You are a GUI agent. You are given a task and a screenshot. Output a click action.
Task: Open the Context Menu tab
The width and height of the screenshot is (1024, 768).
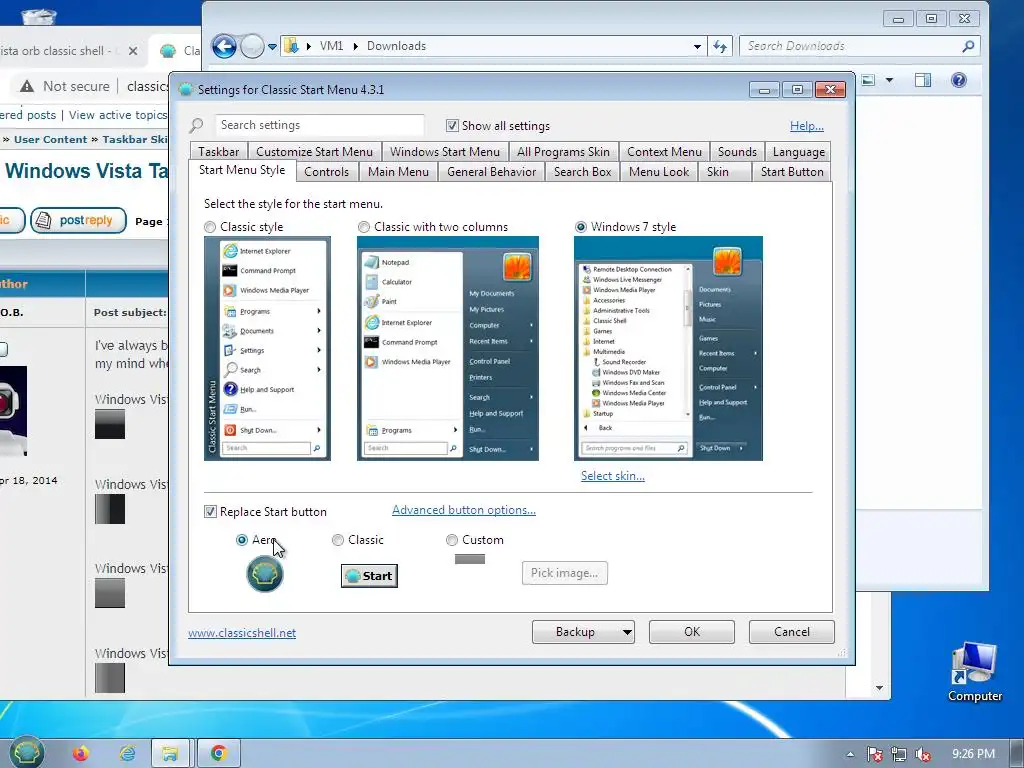point(664,152)
